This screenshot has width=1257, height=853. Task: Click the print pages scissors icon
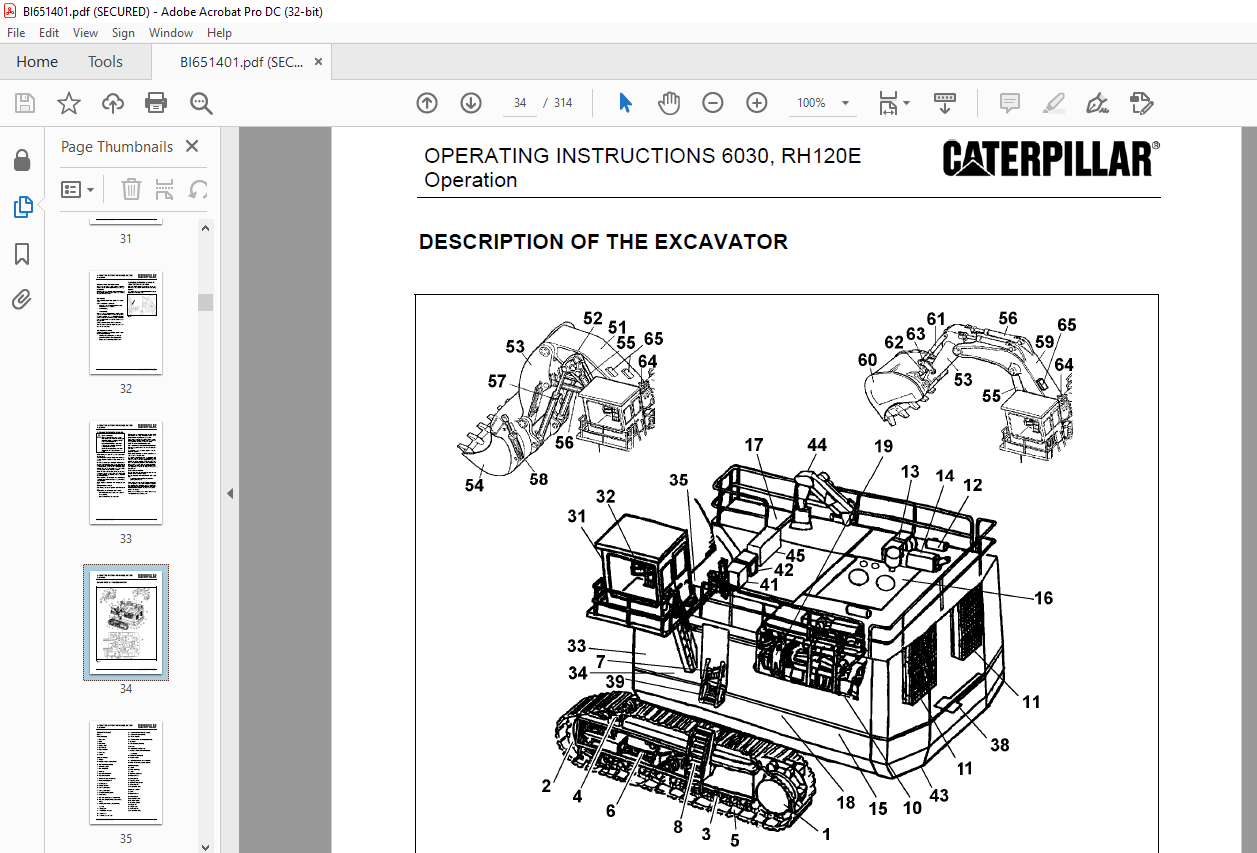(165, 189)
